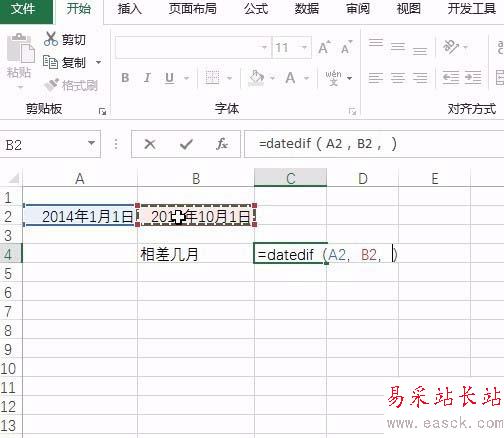The image size is (504, 438).
Task: Open the Fill Color dropdown arrow
Action: click(x=272, y=79)
